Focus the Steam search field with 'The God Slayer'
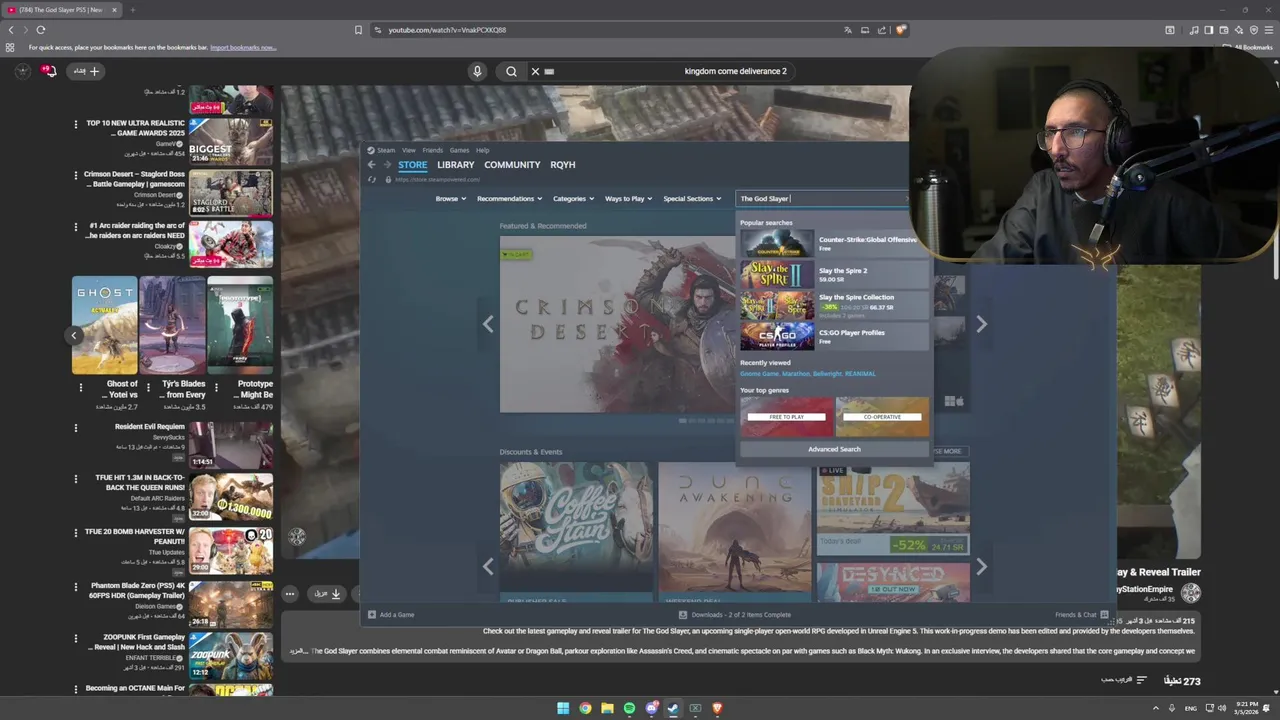Viewport: 1280px width, 720px height. click(821, 199)
